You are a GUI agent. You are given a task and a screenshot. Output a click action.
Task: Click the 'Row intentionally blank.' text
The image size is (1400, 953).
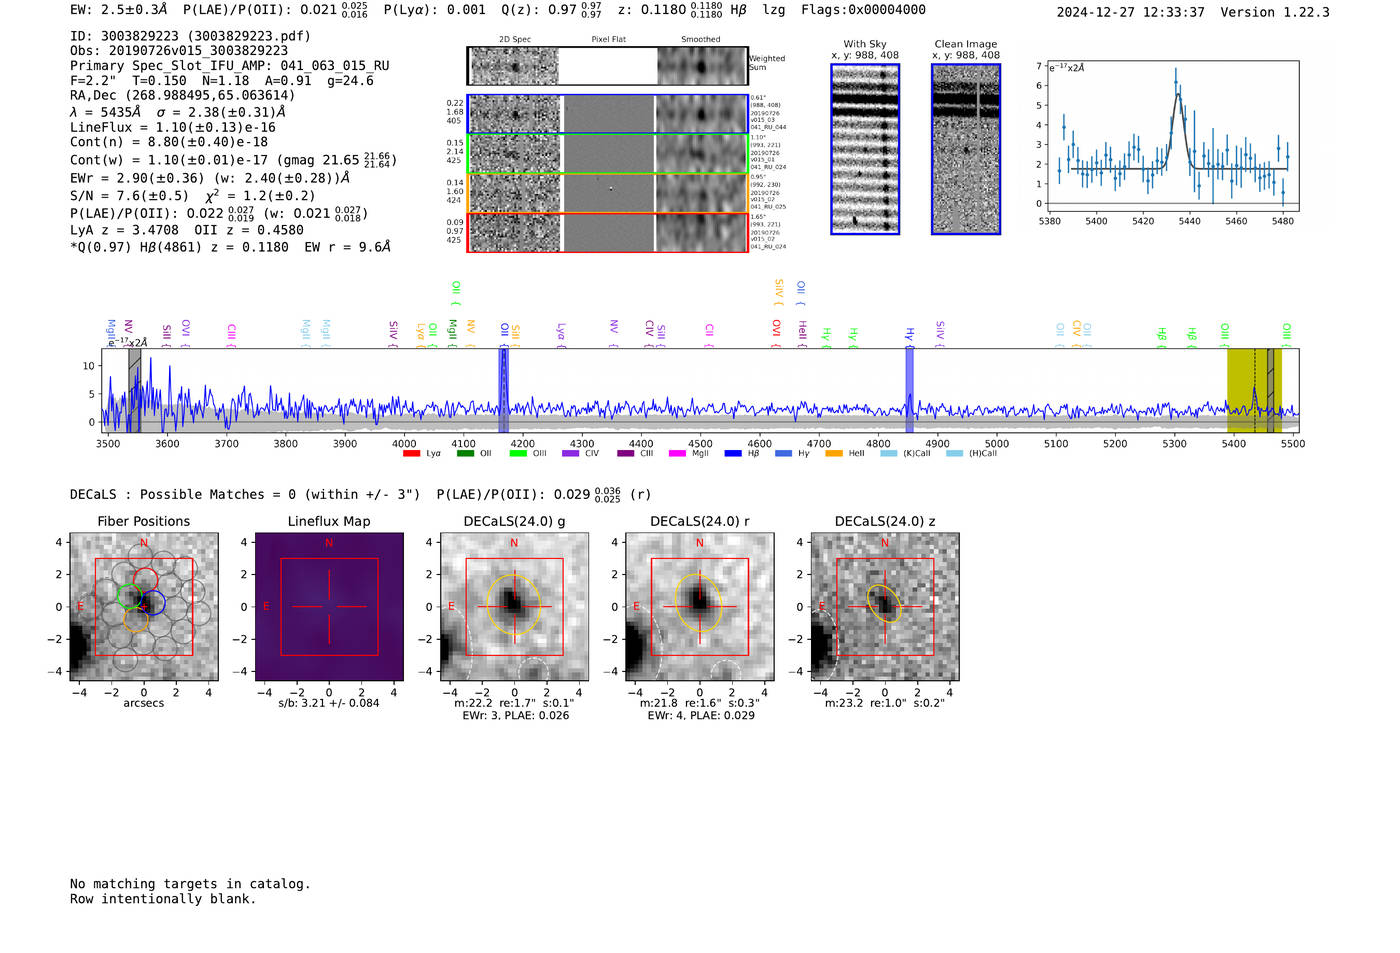(x=163, y=899)
